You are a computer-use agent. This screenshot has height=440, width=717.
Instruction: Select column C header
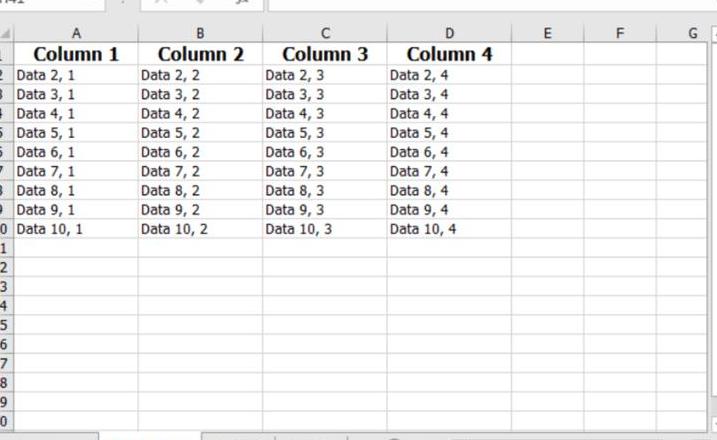pos(325,33)
